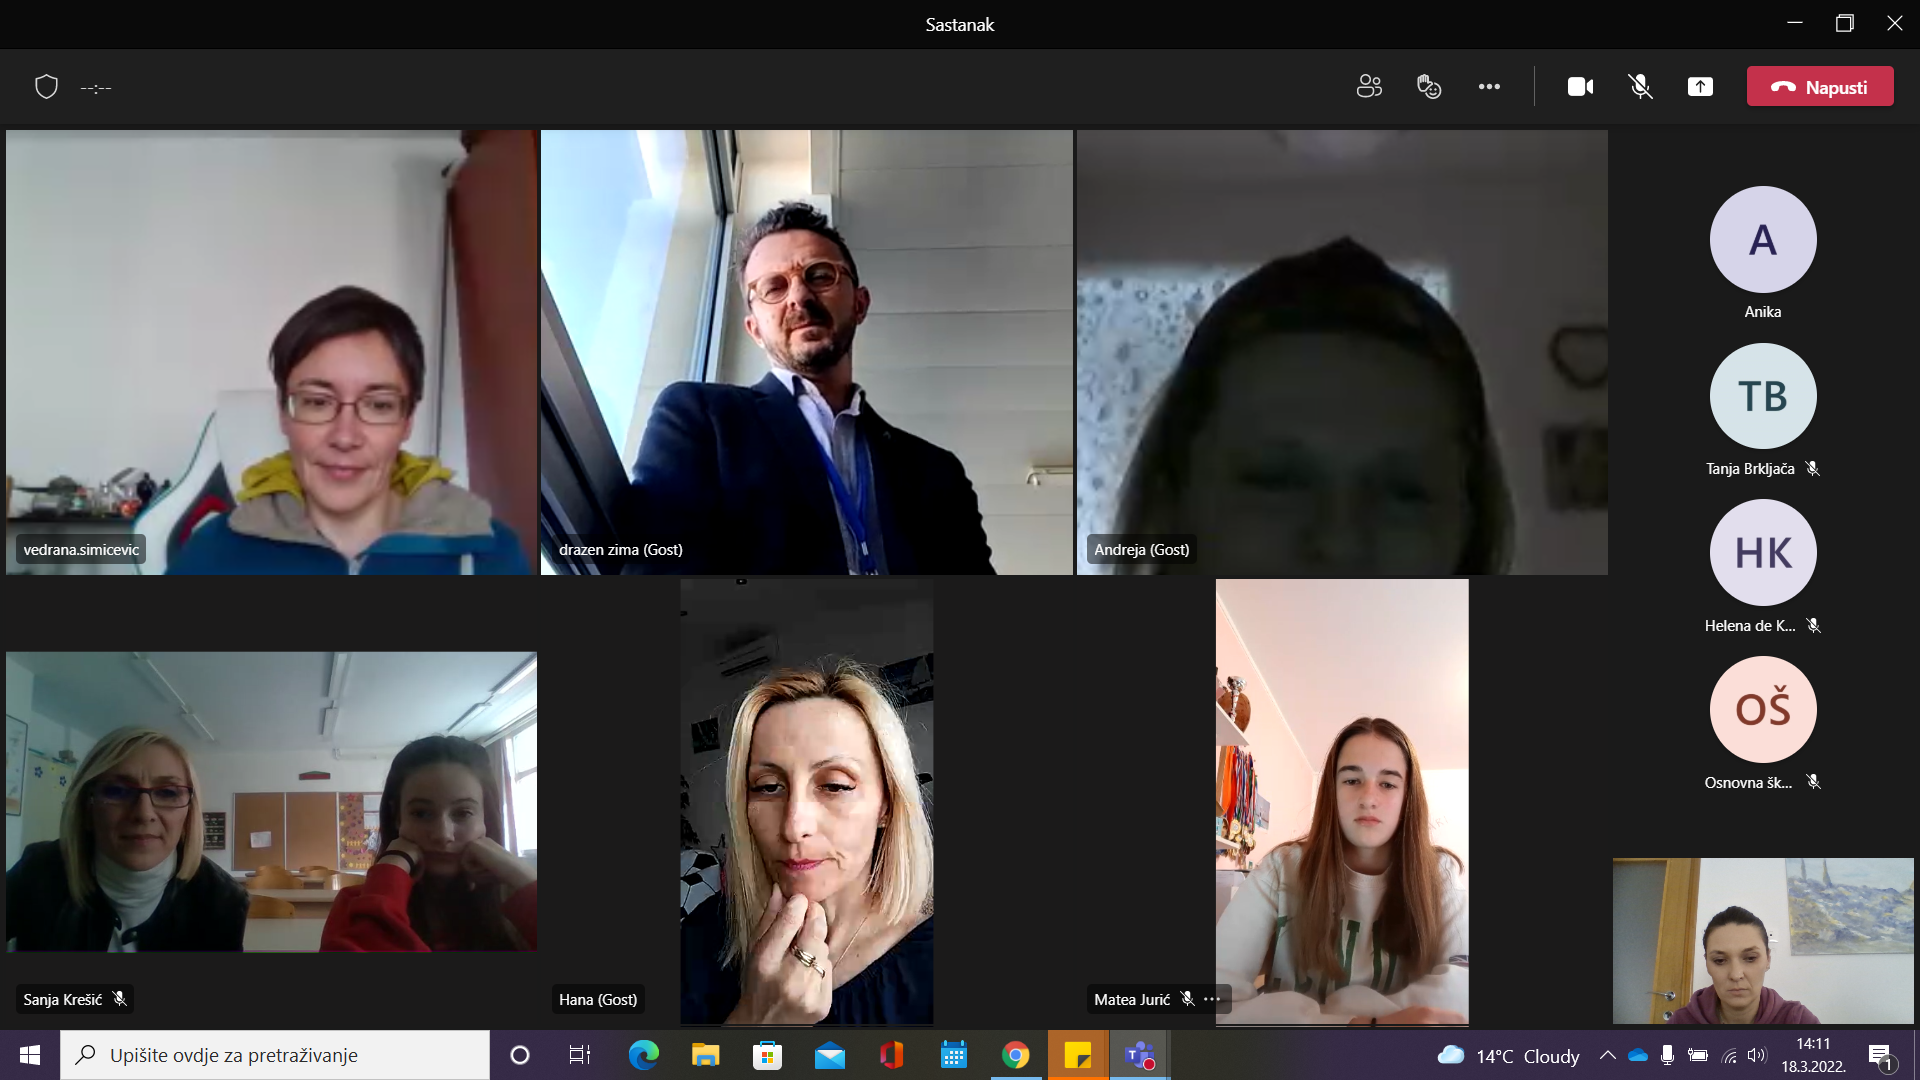Viewport: 1920px width, 1080px height.
Task: Restore down the Sastanak window
Action: point(1845,23)
